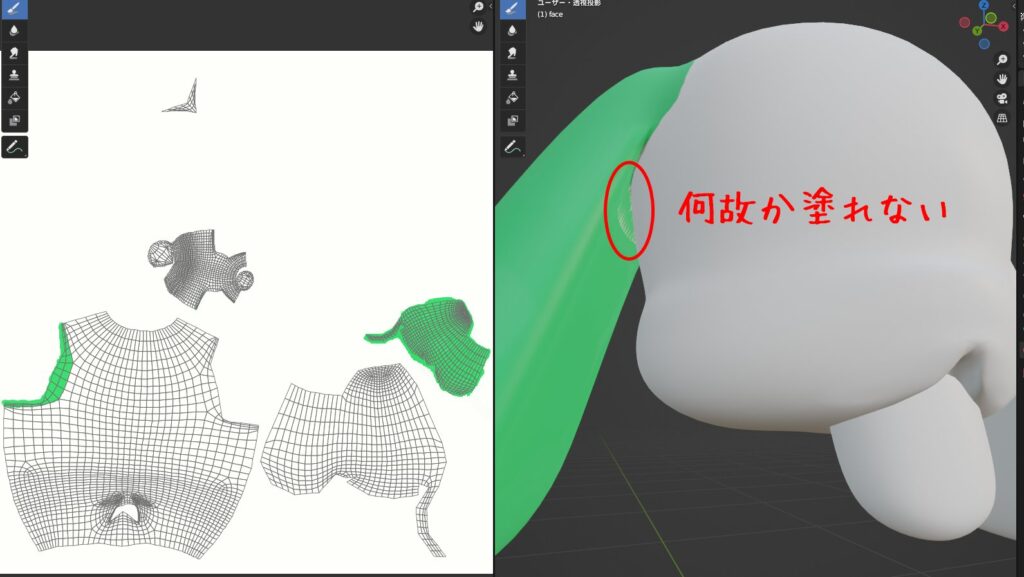This screenshot has height=577, width=1024.
Task: Activate the Mask tool in the image editor toolbar
Action: [14, 120]
